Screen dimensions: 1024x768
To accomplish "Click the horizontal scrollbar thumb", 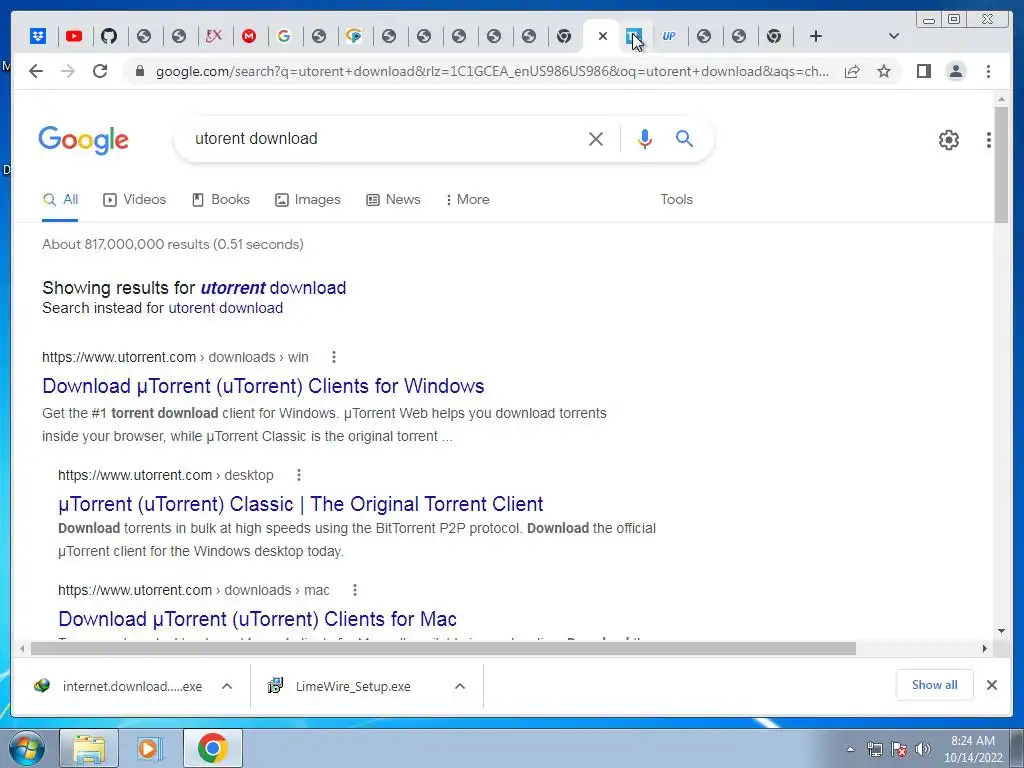I will pyautogui.click(x=443, y=648).
